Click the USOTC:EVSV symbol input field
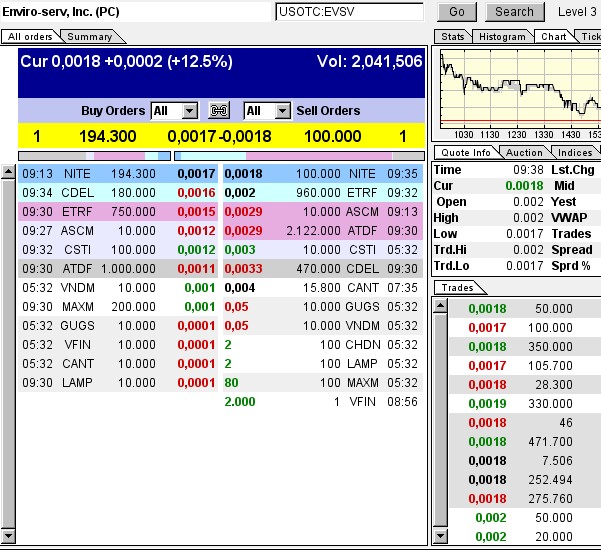This screenshot has width=601, height=553. (350, 12)
